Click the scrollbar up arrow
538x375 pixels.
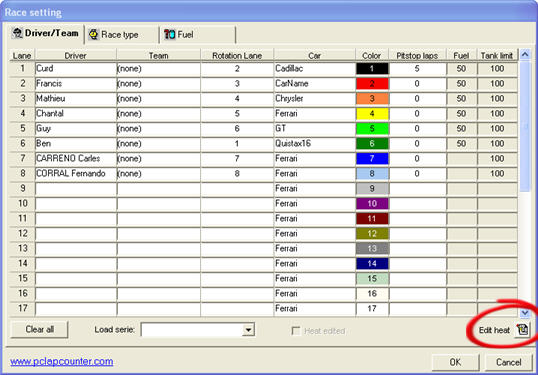point(525,54)
